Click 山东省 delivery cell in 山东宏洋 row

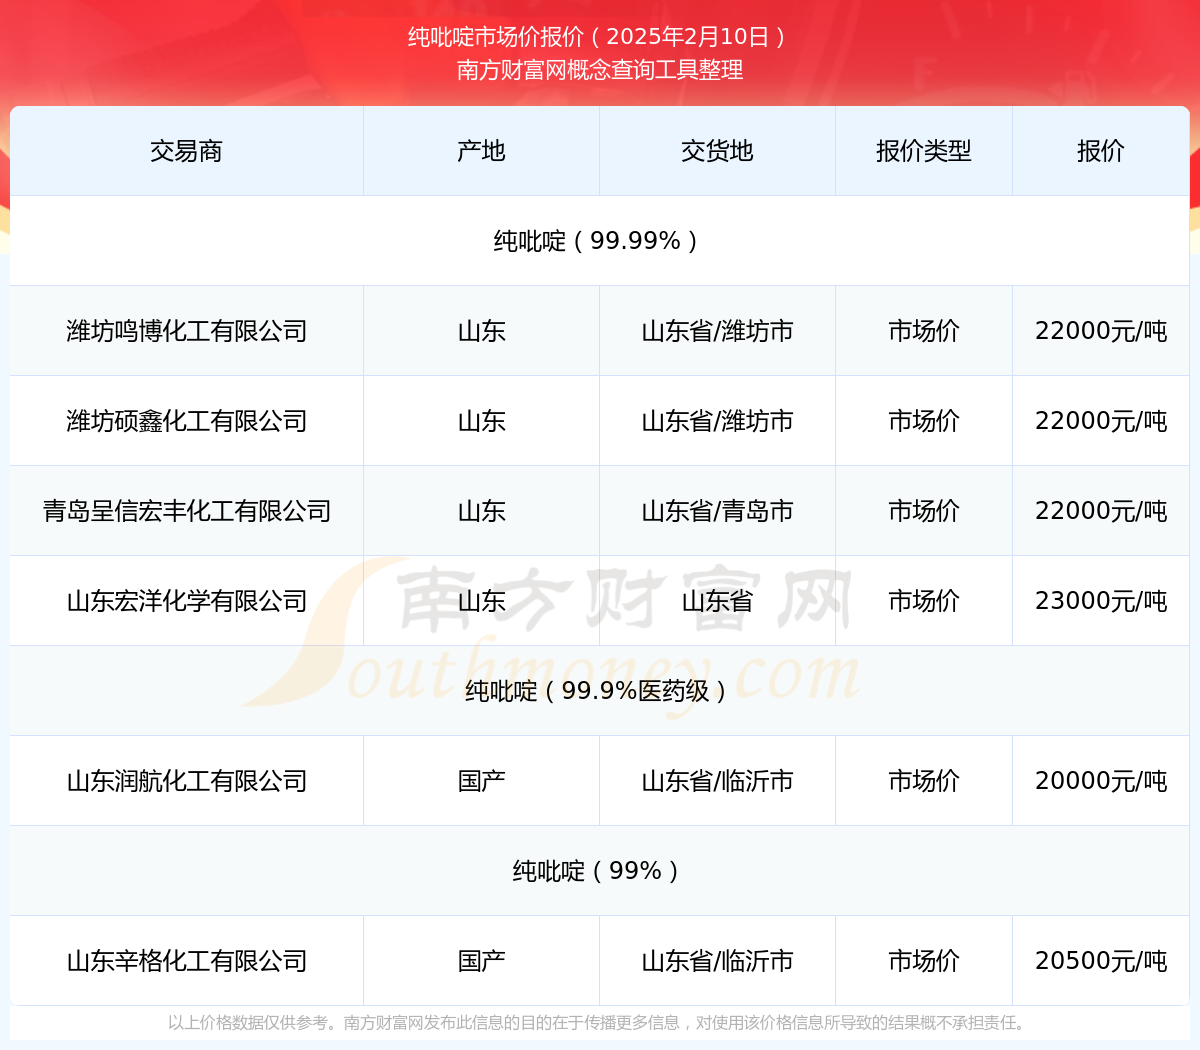tap(717, 601)
